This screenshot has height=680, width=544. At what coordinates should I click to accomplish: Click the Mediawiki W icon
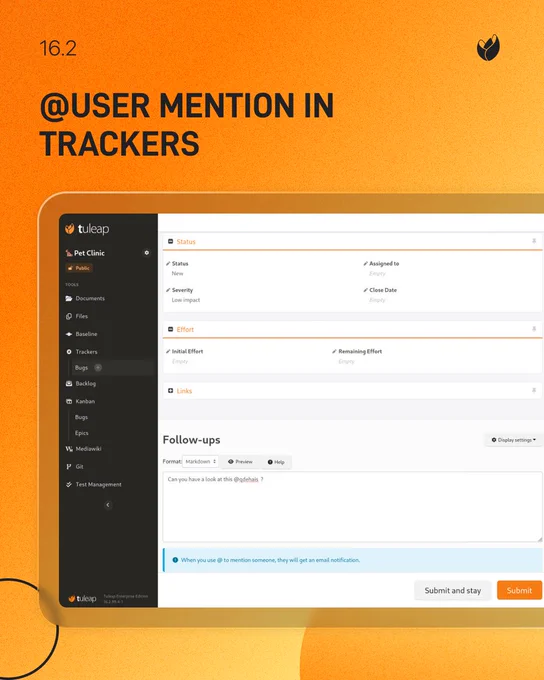(x=69, y=449)
